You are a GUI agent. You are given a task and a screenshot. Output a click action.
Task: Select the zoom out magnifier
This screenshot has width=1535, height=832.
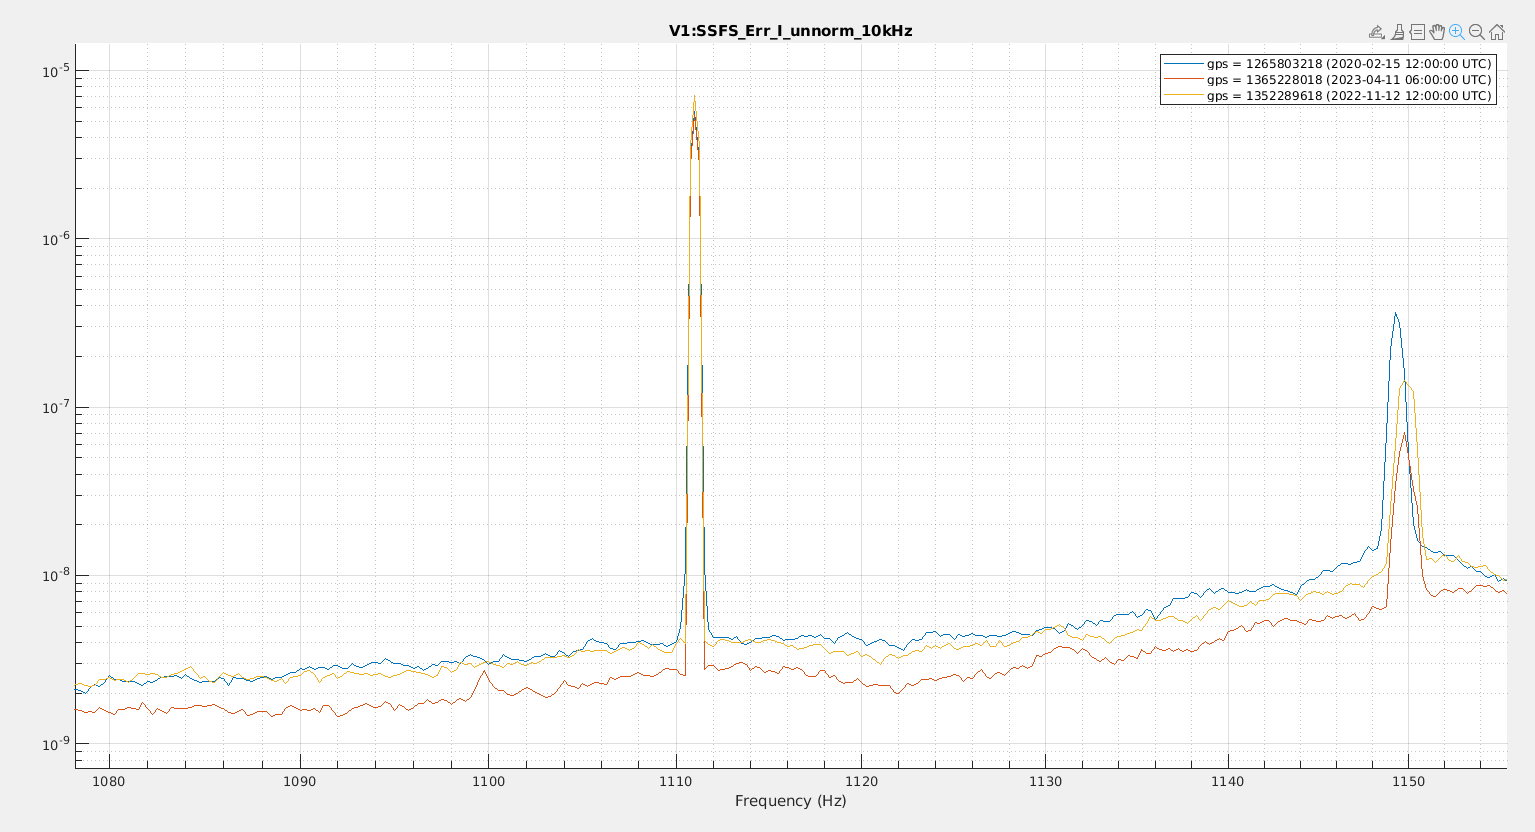tap(1477, 32)
